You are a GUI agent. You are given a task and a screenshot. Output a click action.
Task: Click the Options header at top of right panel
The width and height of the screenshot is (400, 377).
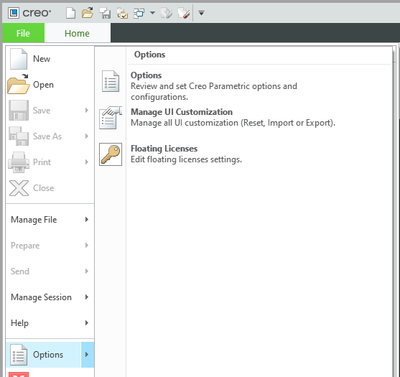[x=150, y=55]
